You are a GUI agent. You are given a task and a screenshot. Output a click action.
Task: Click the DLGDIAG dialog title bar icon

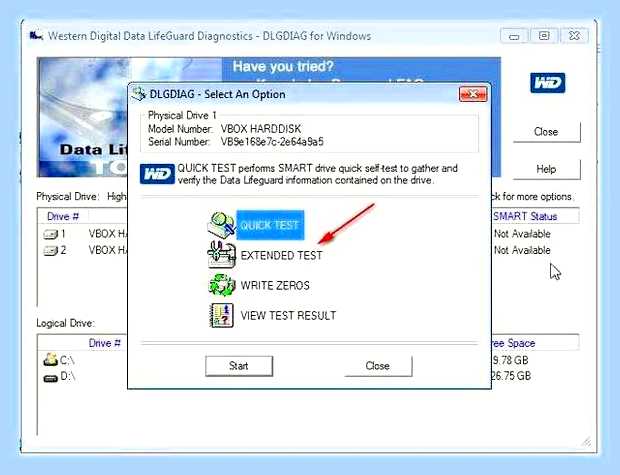(x=139, y=94)
